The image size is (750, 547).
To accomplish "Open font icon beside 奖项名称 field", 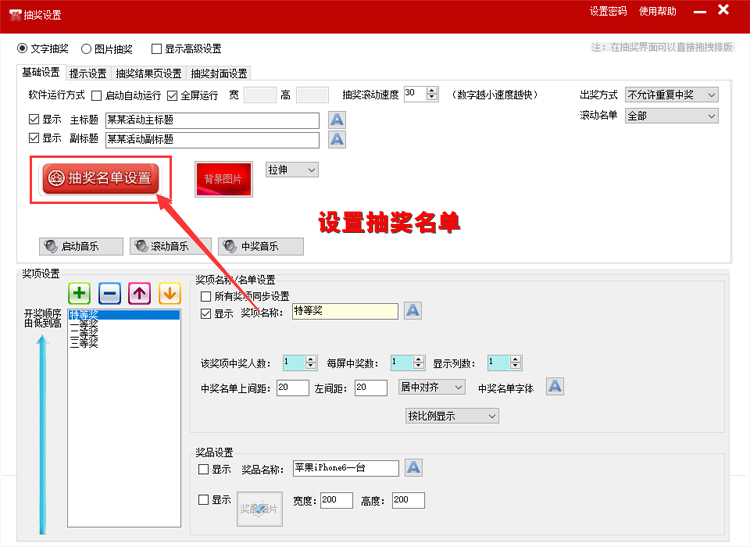I will click(413, 311).
